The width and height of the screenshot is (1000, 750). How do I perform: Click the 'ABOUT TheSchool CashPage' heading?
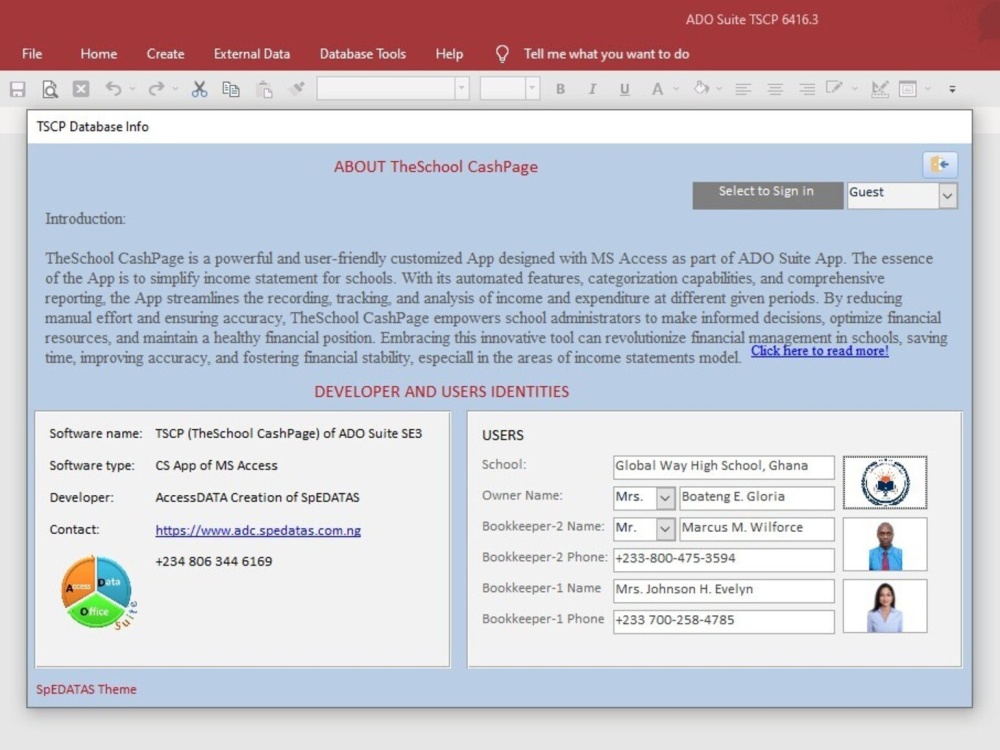pyautogui.click(x=436, y=167)
